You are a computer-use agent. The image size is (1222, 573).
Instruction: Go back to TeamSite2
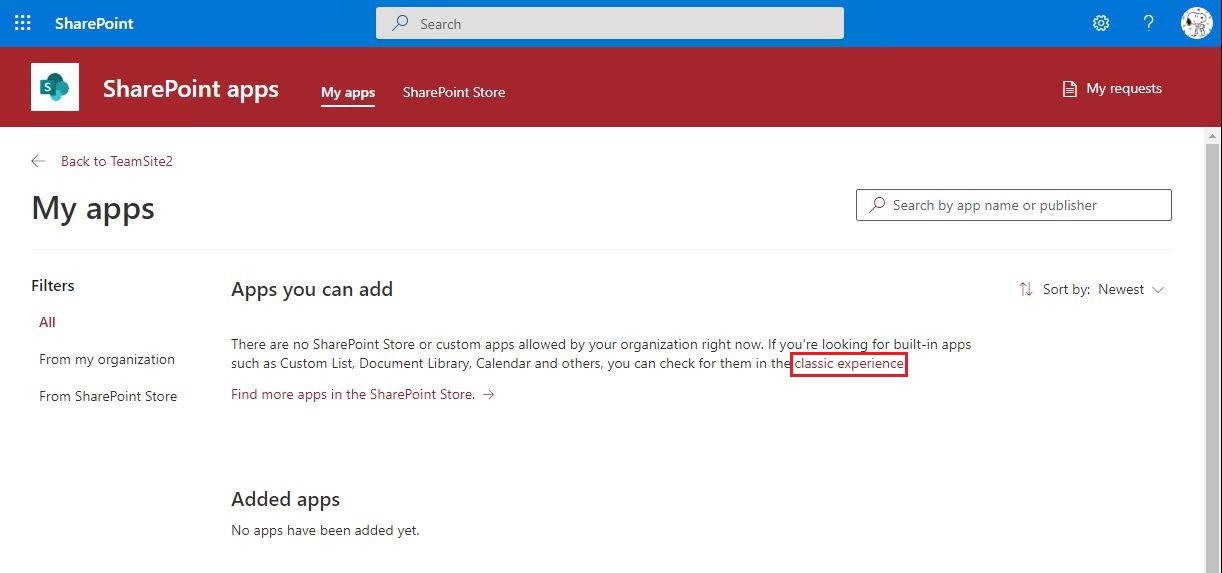click(x=102, y=161)
